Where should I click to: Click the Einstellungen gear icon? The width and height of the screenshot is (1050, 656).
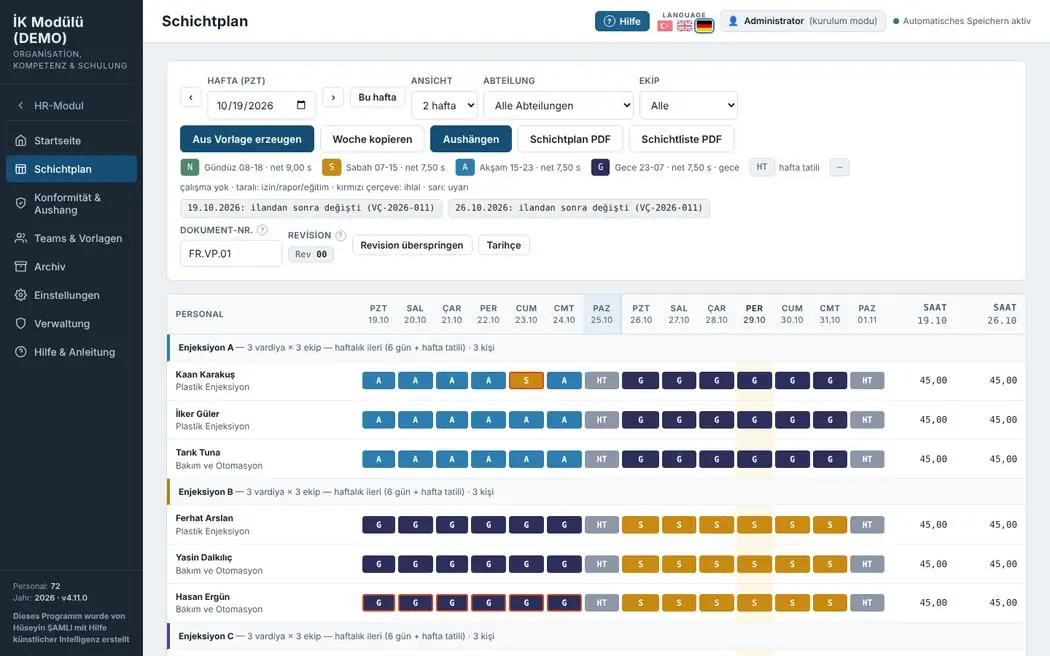pyautogui.click(x=21, y=295)
